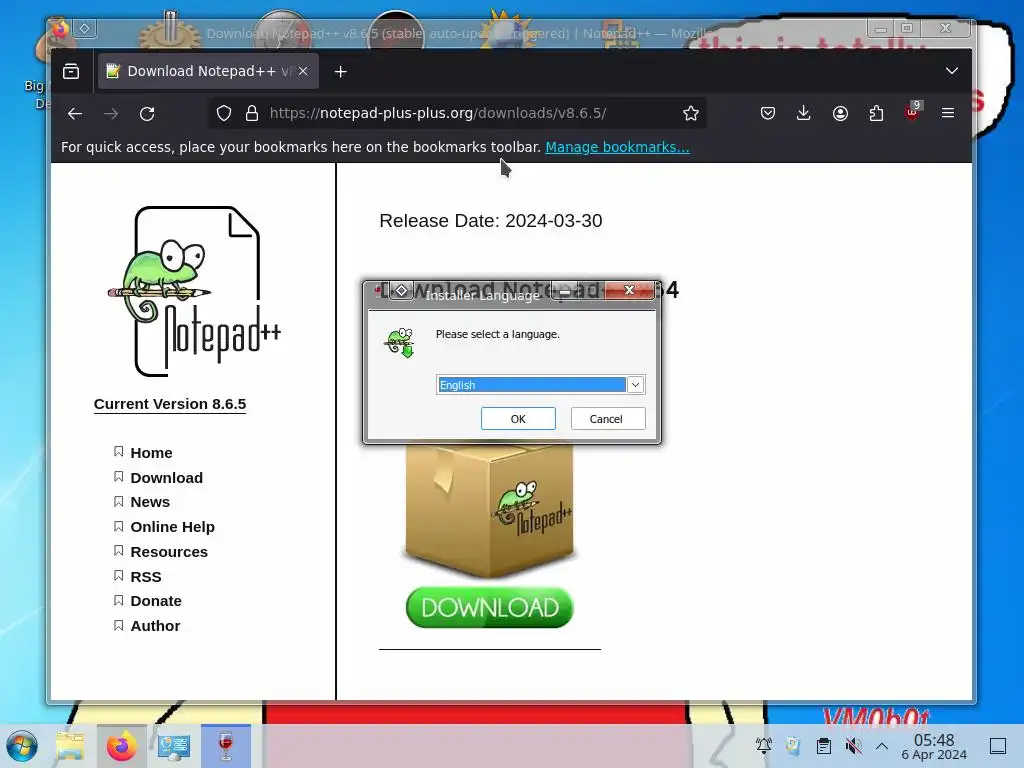Open the system settings taskbar icon

pos(174,746)
